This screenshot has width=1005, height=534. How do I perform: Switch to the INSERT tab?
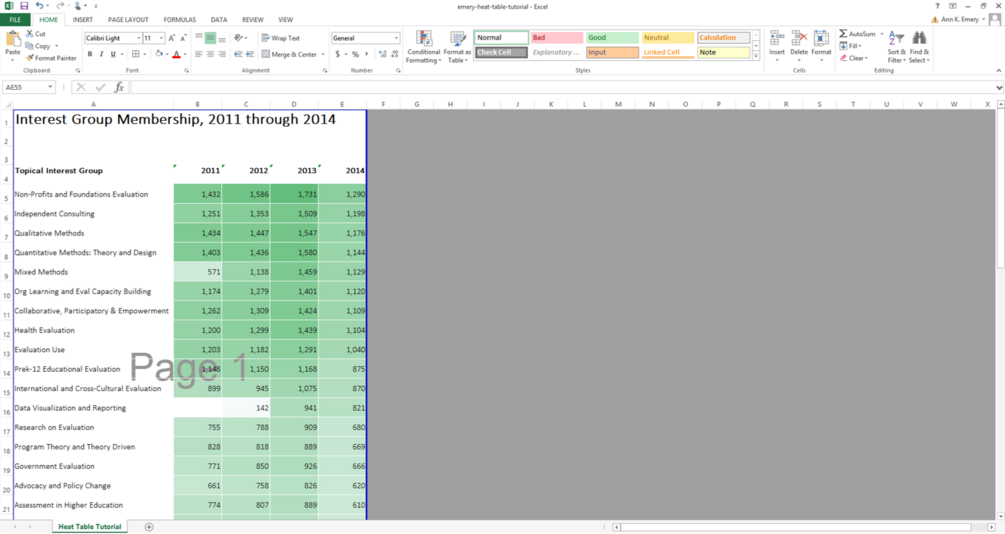point(83,20)
